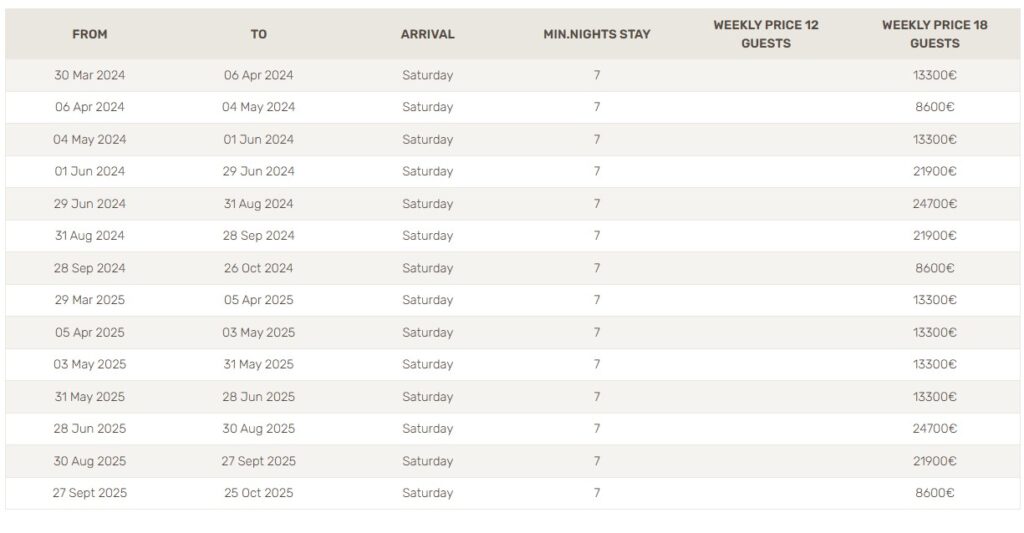Click the TO column header
1024x533 pixels.
click(x=259, y=34)
